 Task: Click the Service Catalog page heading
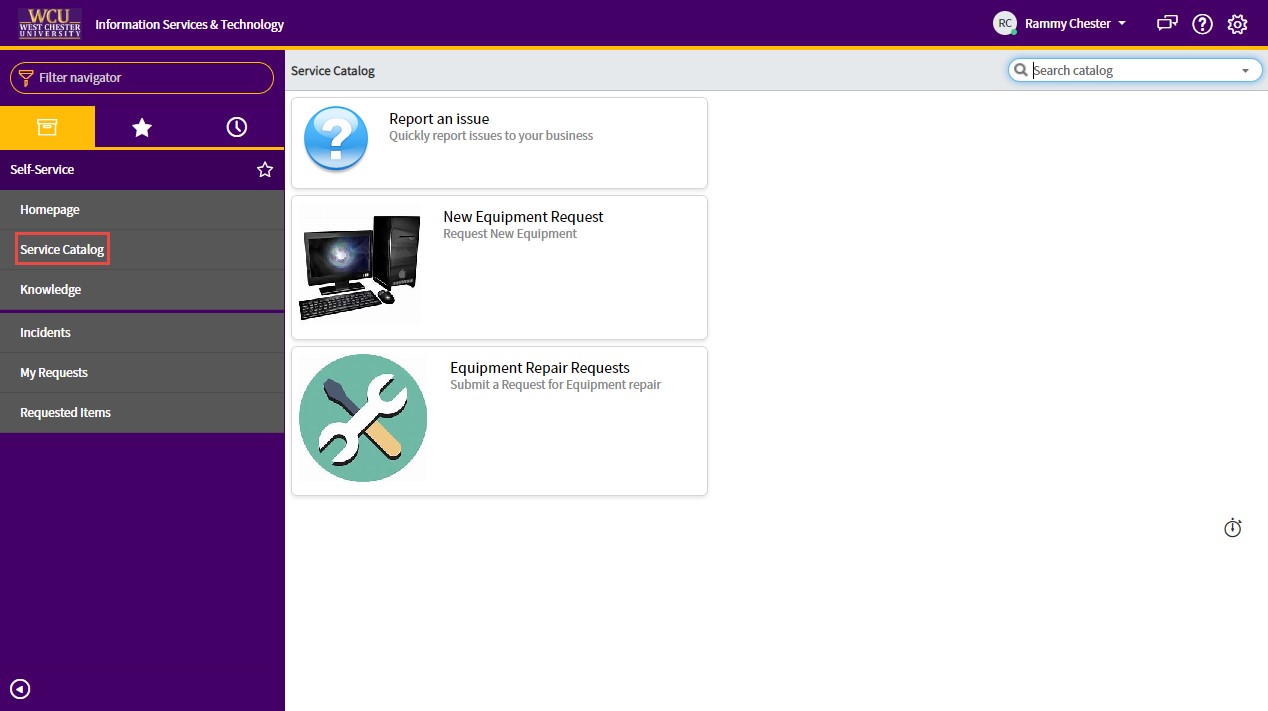point(333,71)
